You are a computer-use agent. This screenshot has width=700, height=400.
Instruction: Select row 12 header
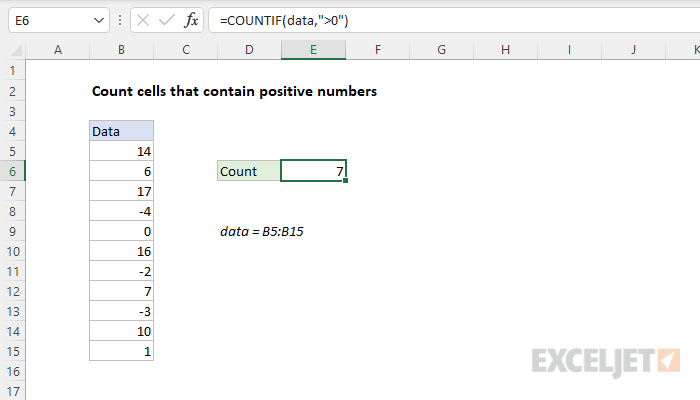click(12, 292)
